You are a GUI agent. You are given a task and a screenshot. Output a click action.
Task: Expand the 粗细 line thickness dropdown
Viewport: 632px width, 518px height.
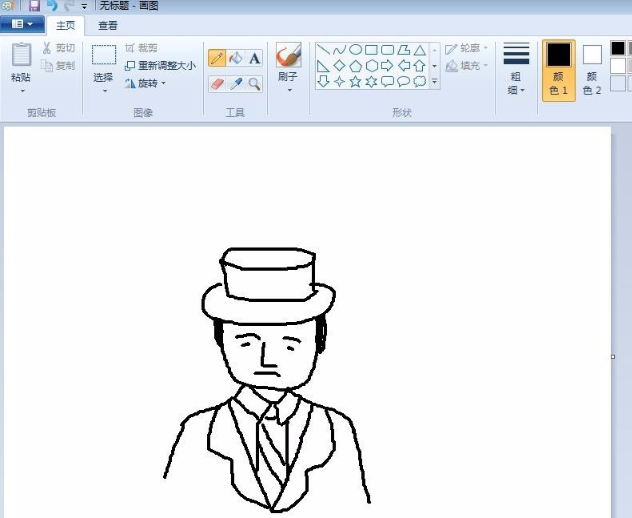516,70
